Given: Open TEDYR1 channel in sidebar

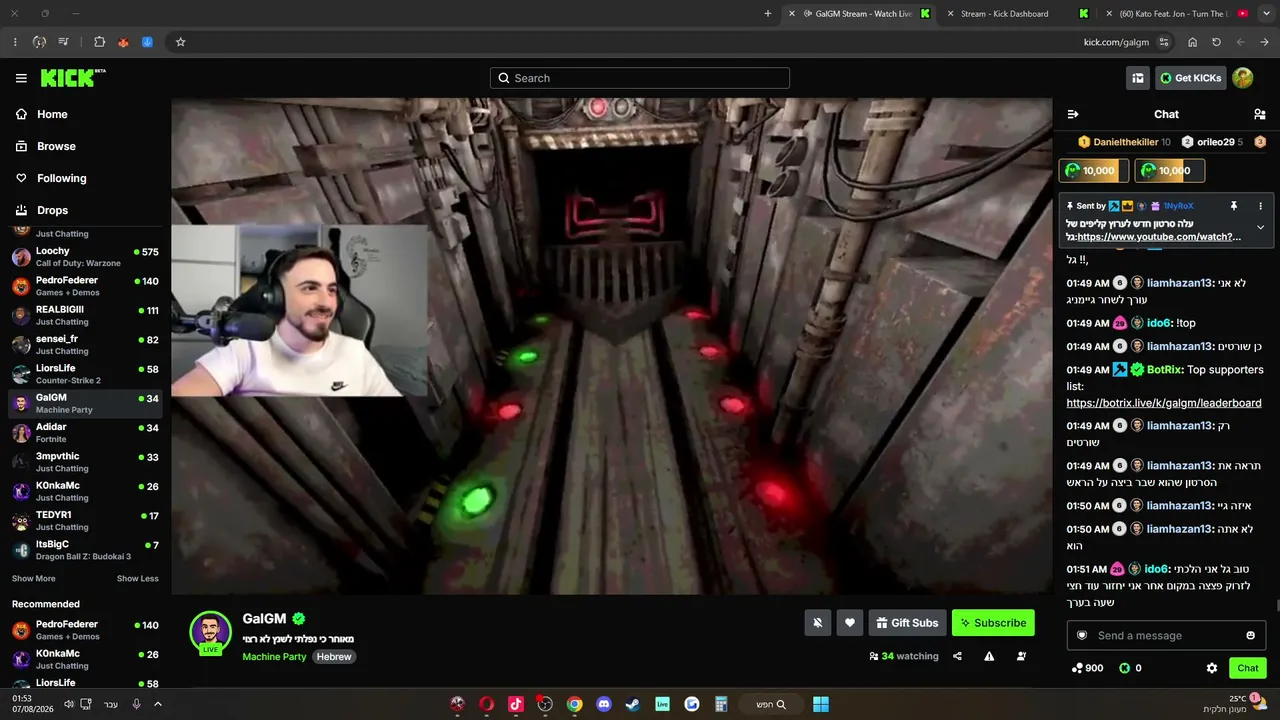Looking at the screenshot, I should click(85, 521).
